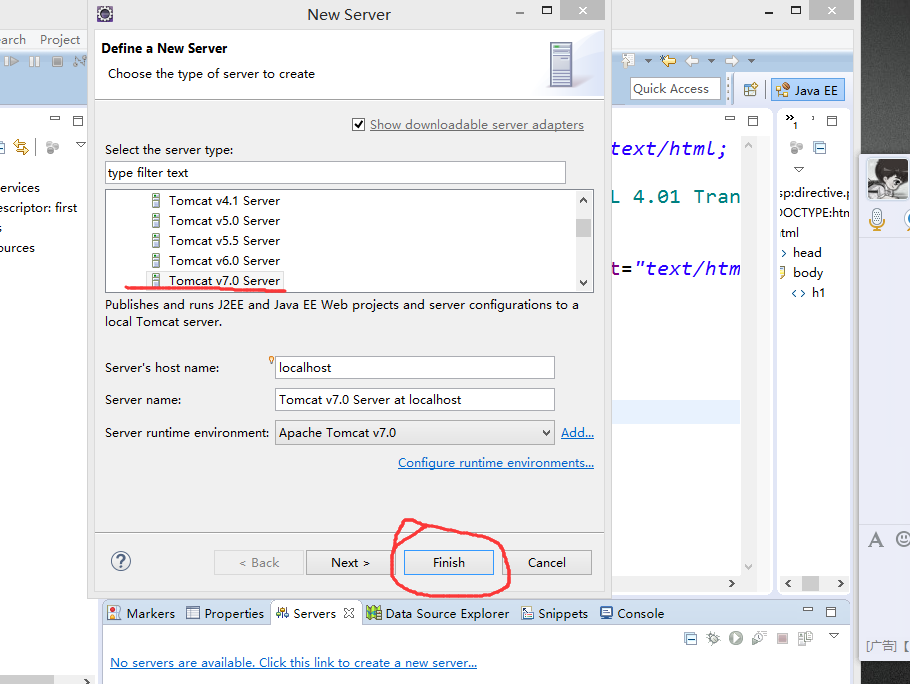Click the server type filter text field
910x684 pixels.
pyautogui.click(x=335, y=173)
